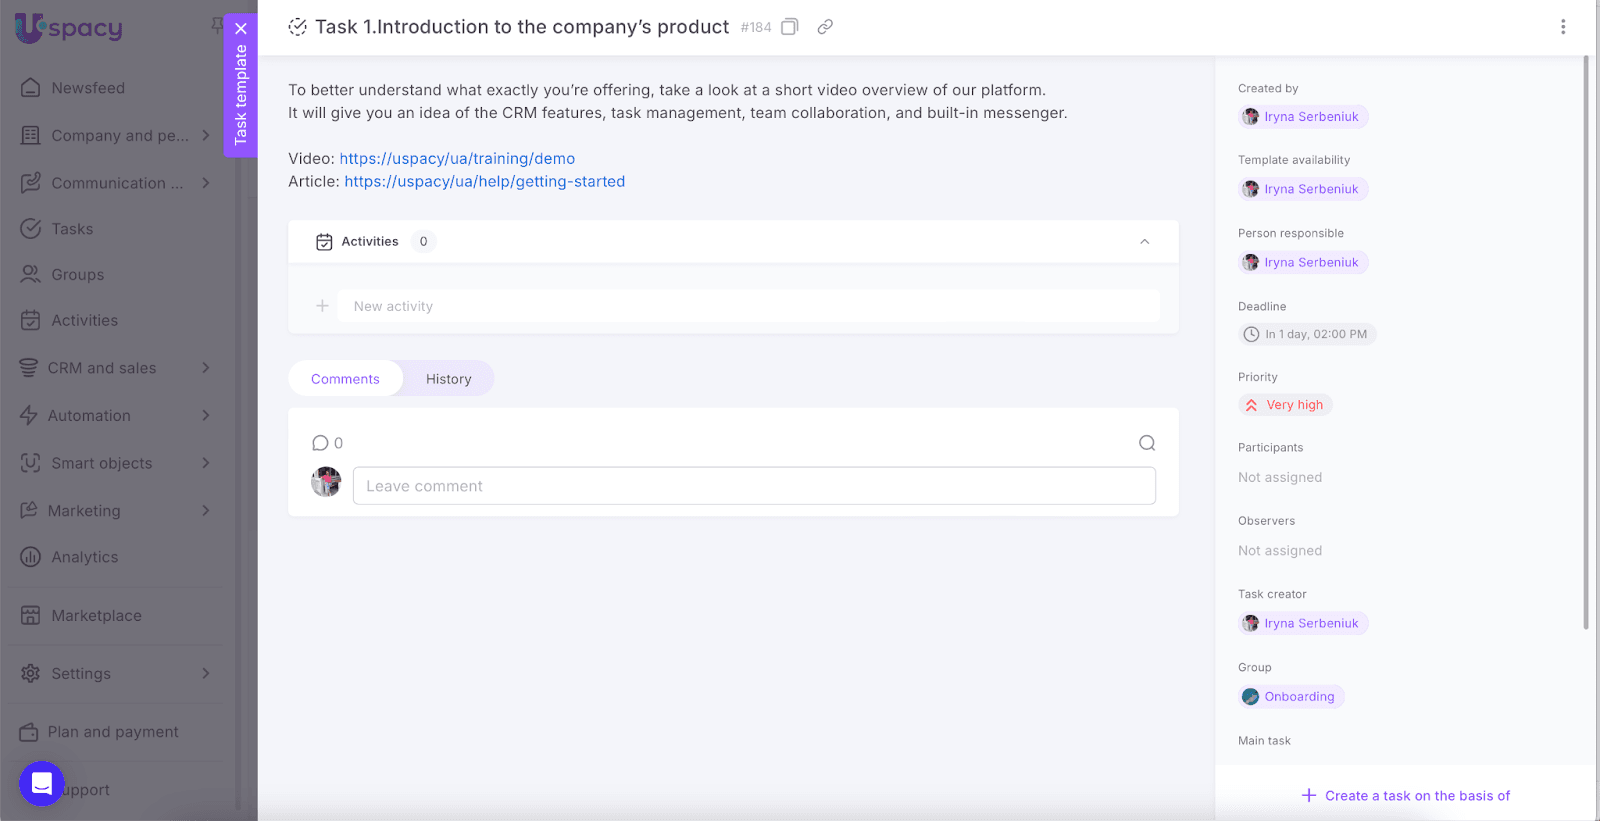Open the support chat bubble icon
Screen dimensions: 1600x821
(42, 783)
